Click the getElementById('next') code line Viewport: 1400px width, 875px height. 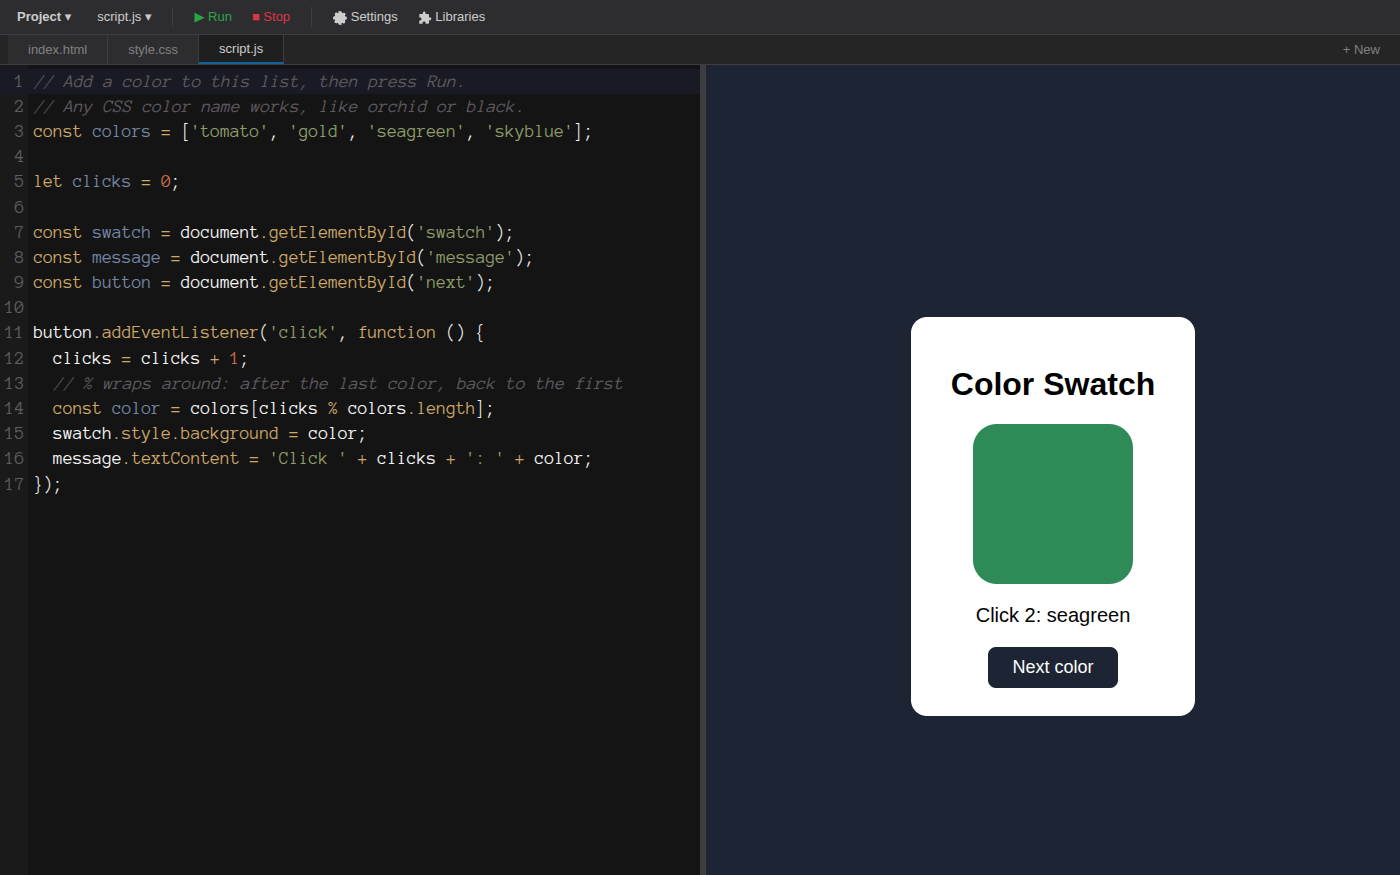263,283
